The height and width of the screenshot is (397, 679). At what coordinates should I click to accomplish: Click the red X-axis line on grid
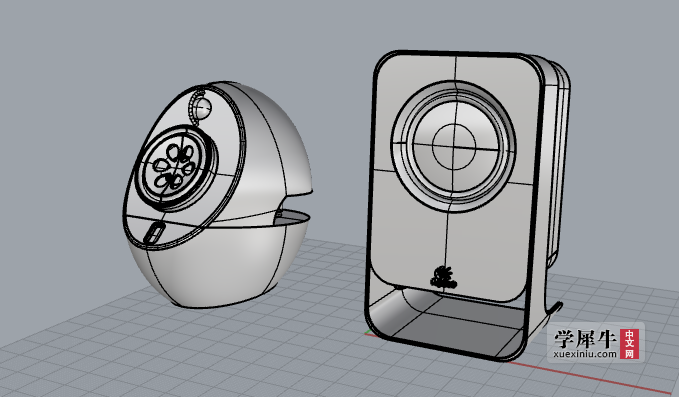pos(606,377)
